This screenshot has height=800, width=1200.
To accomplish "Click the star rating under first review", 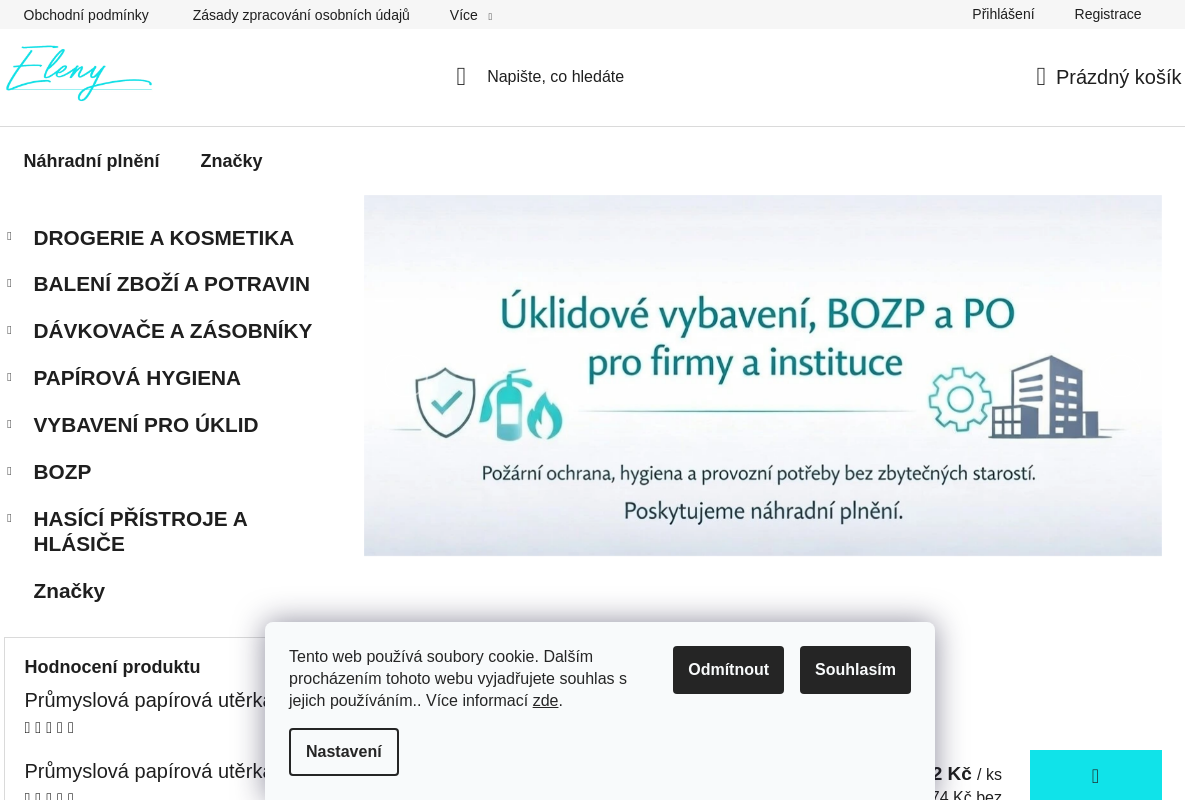I will [x=49, y=728].
